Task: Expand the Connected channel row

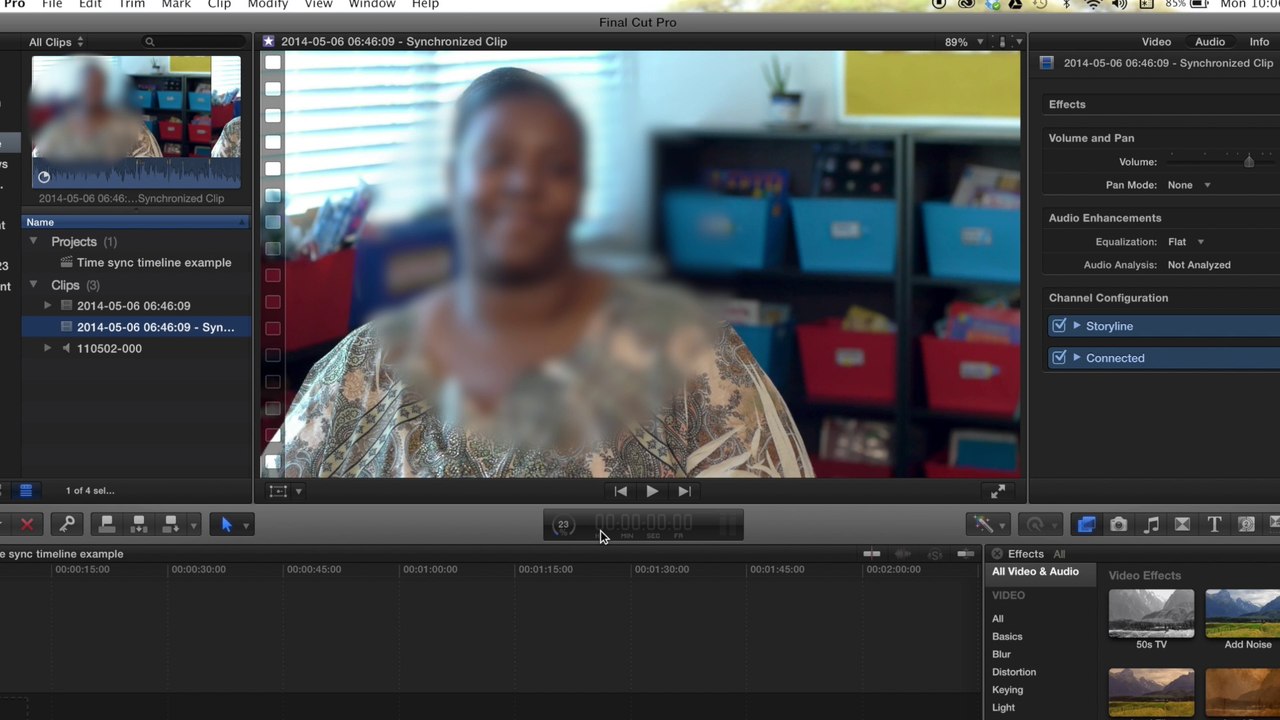Action: coord(1077,358)
